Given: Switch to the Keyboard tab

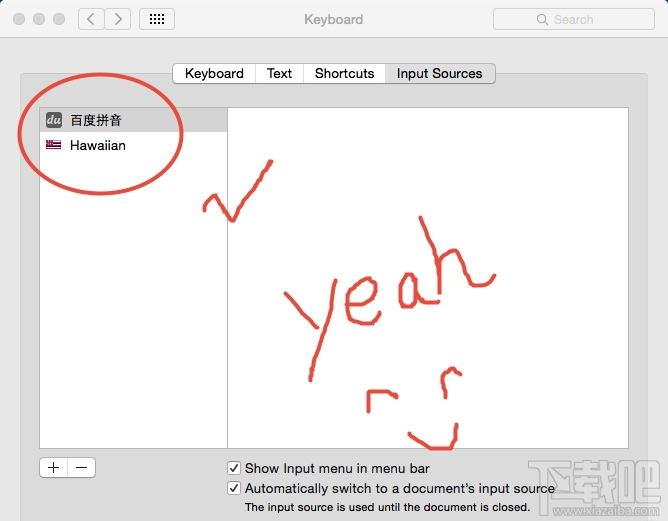Looking at the screenshot, I should [x=214, y=73].
